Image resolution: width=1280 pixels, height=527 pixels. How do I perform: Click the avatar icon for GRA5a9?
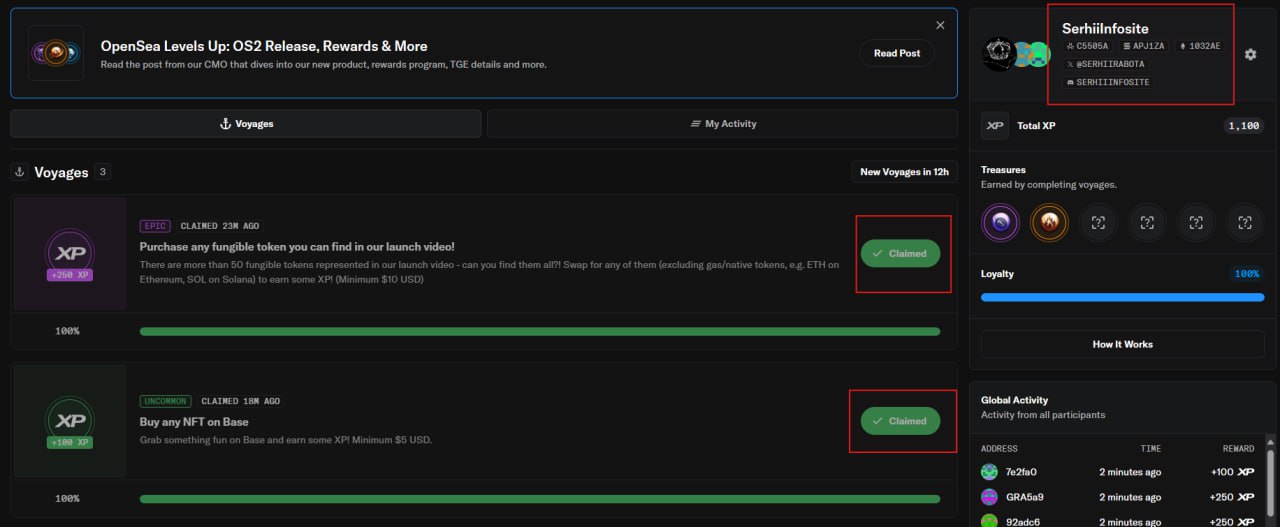point(990,497)
